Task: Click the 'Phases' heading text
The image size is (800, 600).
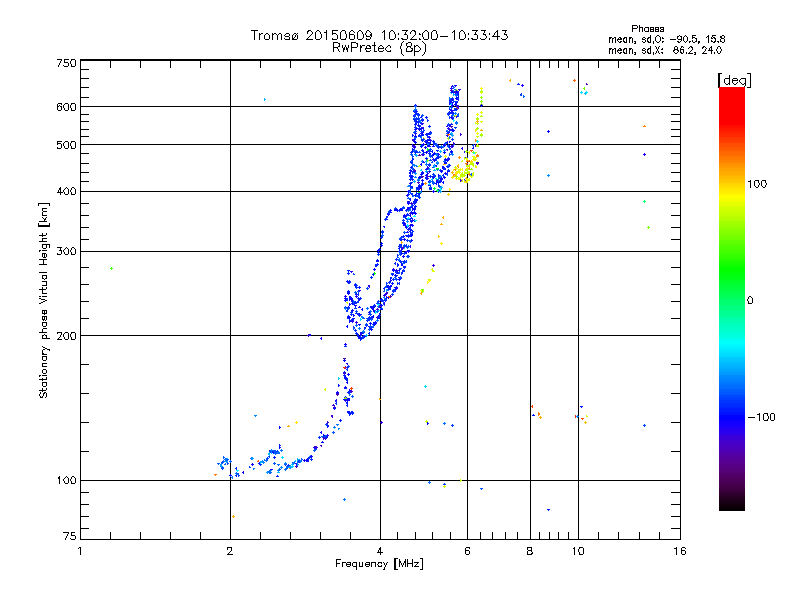Action: (647, 29)
